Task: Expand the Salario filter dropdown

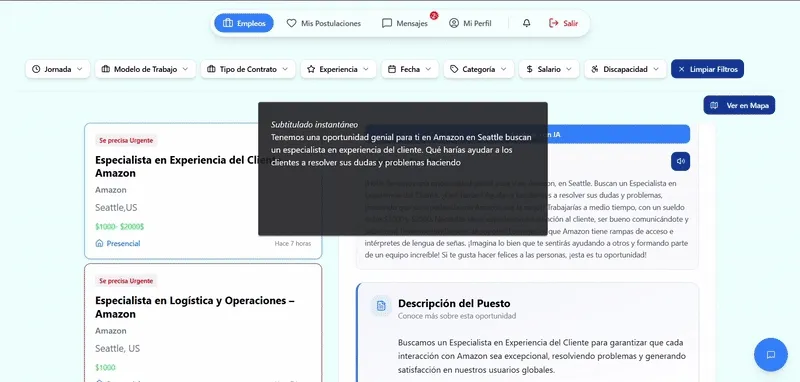Action: coord(549,69)
